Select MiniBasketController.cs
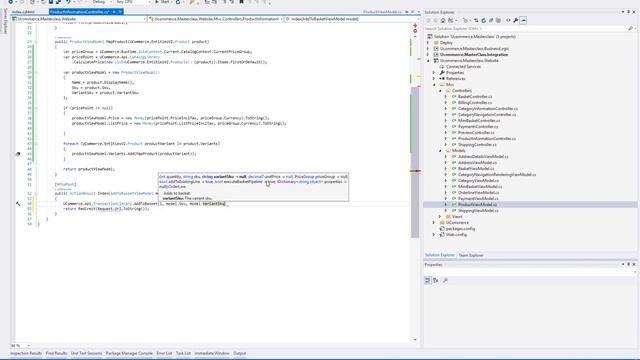The height and width of the screenshot is (360, 640). pyautogui.click(x=478, y=120)
